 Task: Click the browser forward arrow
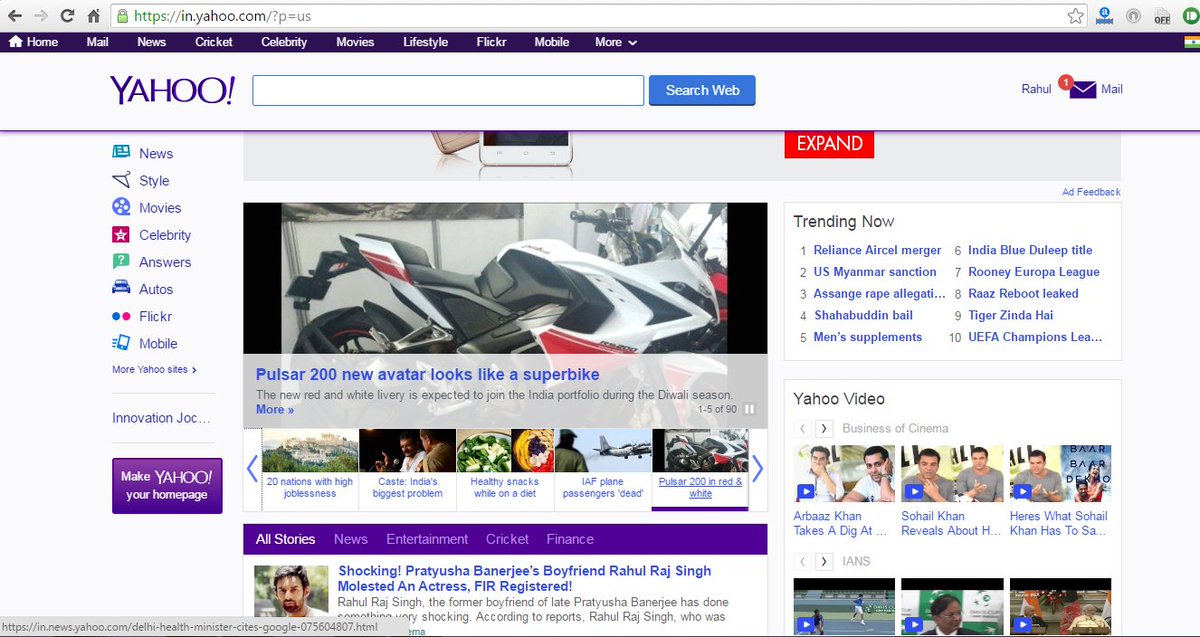tap(41, 16)
